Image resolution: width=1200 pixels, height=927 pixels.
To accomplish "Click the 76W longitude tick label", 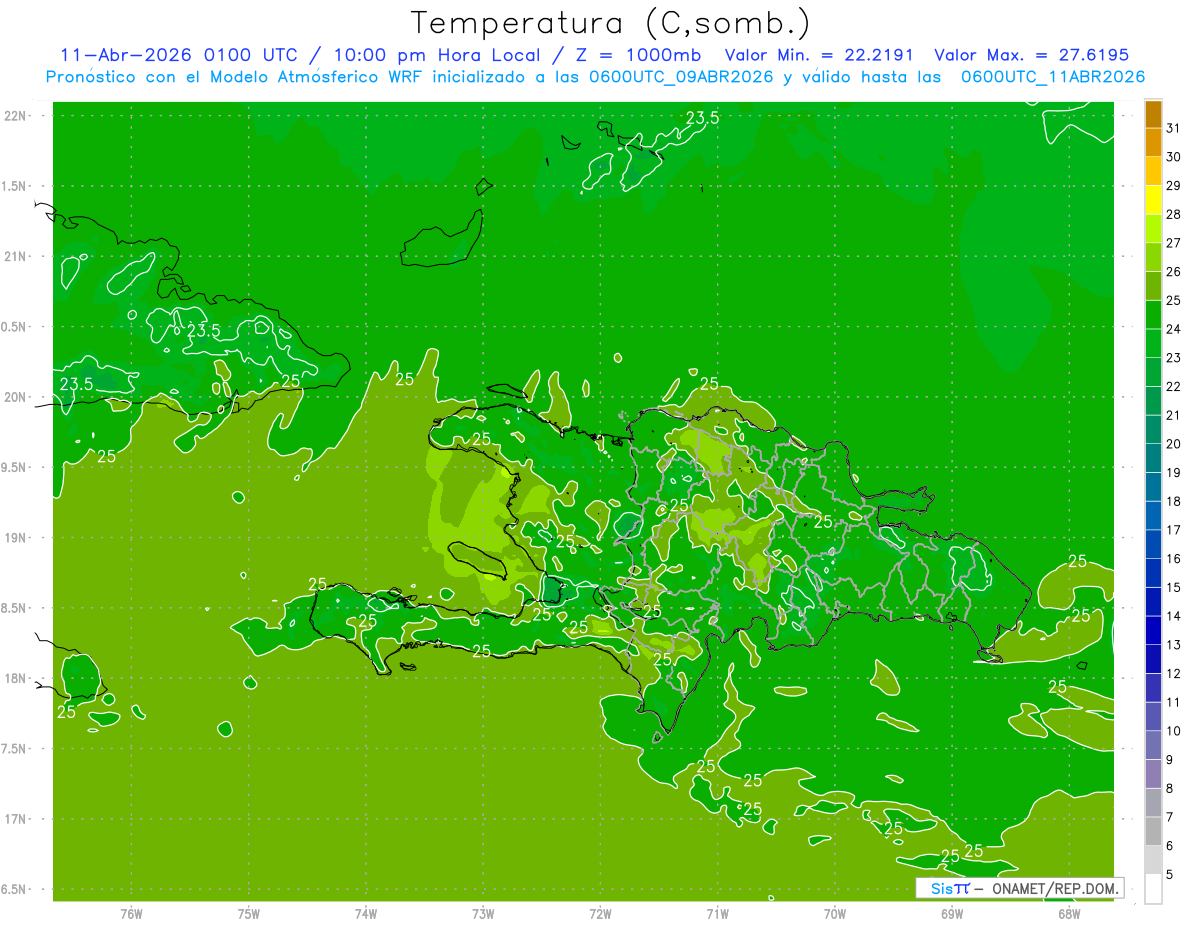I will click(131, 913).
